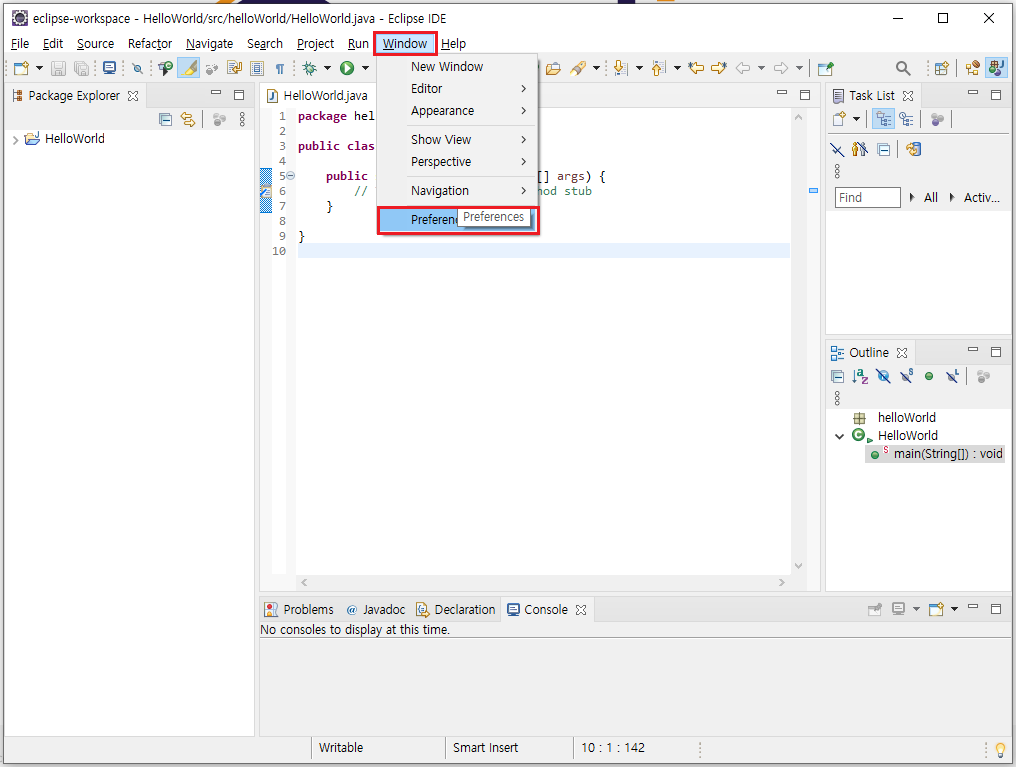Click the tip of the day lightbulb icon
This screenshot has width=1016, height=767.
pos(1000,750)
